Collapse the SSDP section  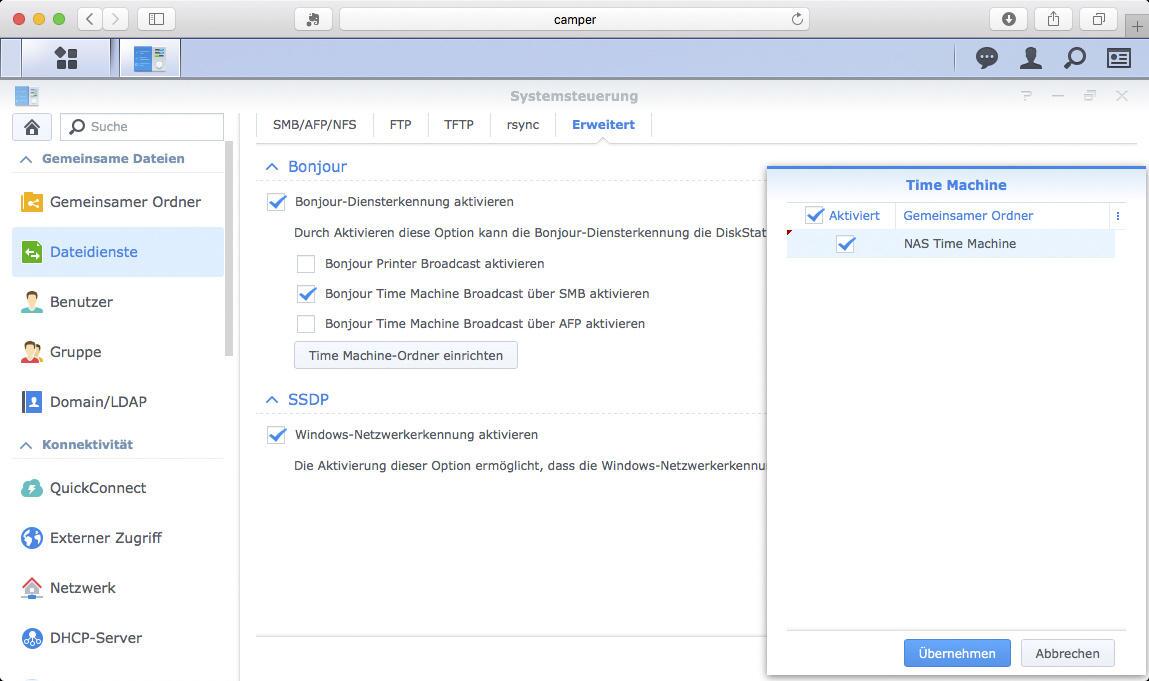[272, 399]
